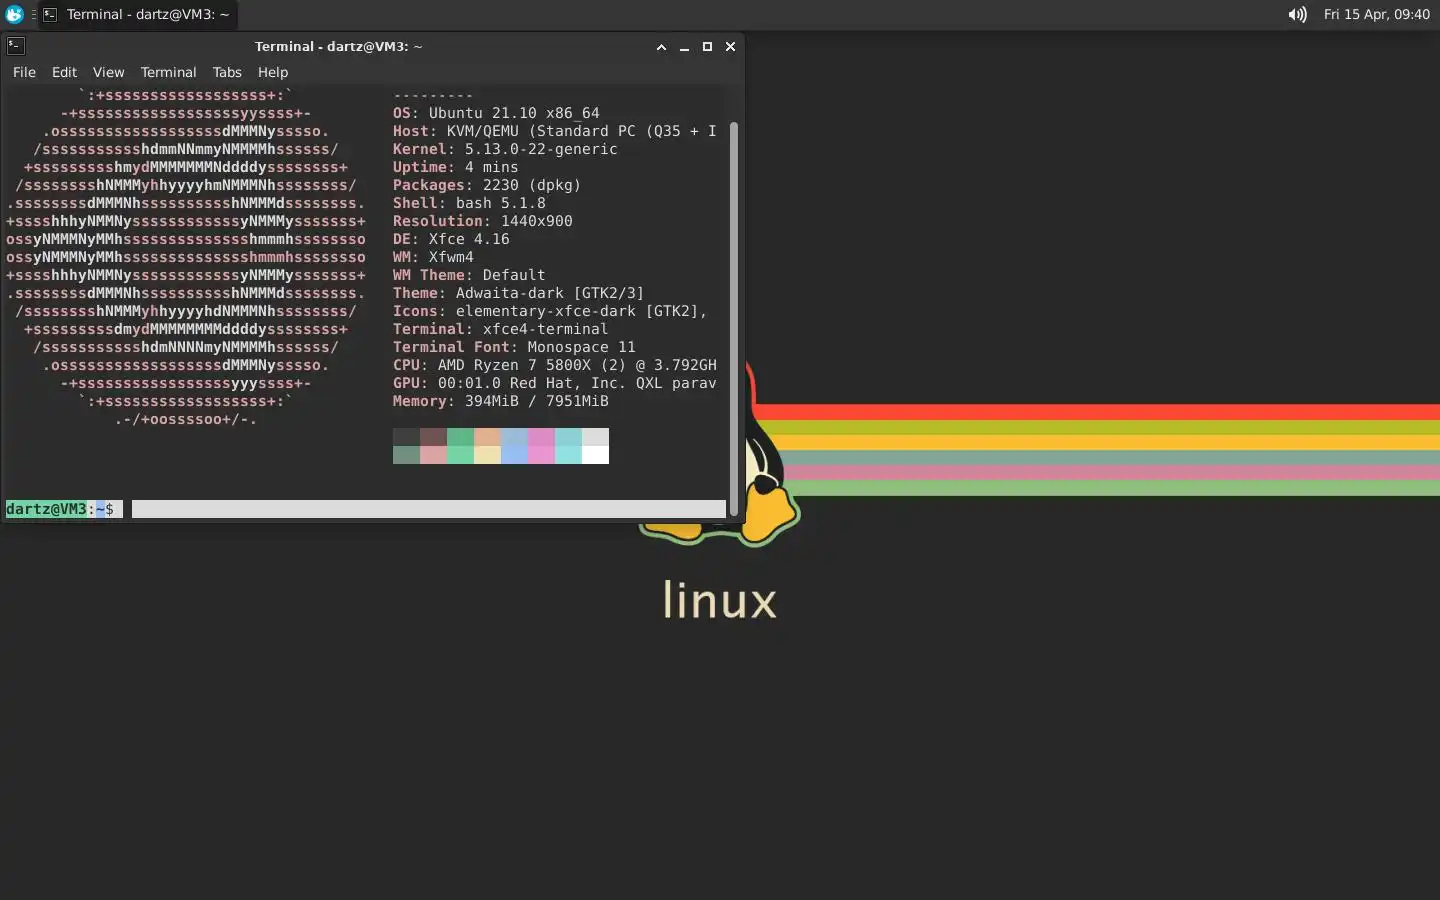Shade the terminal window with the up-arrow button
This screenshot has width=1440, height=900.
coord(661,47)
